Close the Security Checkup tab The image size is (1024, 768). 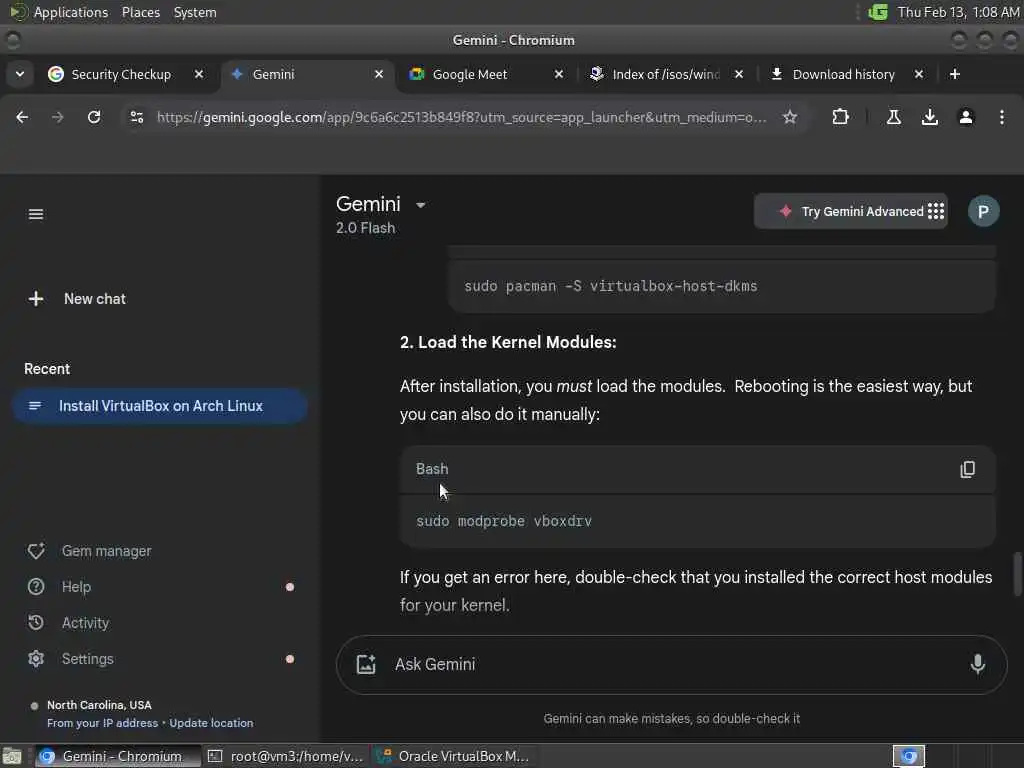click(199, 74)
